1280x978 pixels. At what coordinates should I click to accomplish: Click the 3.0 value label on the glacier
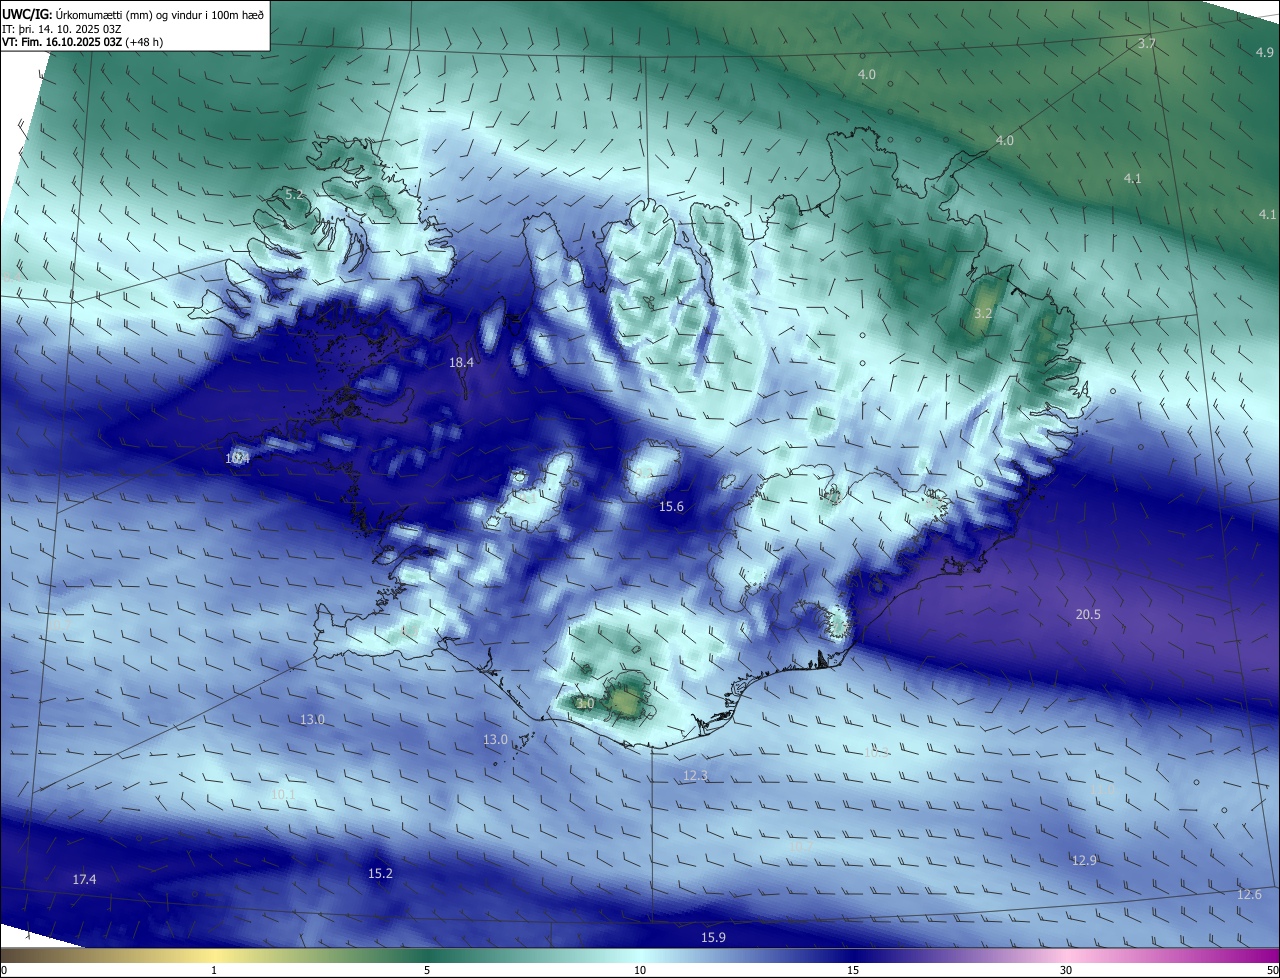click(x=586, y=704)
